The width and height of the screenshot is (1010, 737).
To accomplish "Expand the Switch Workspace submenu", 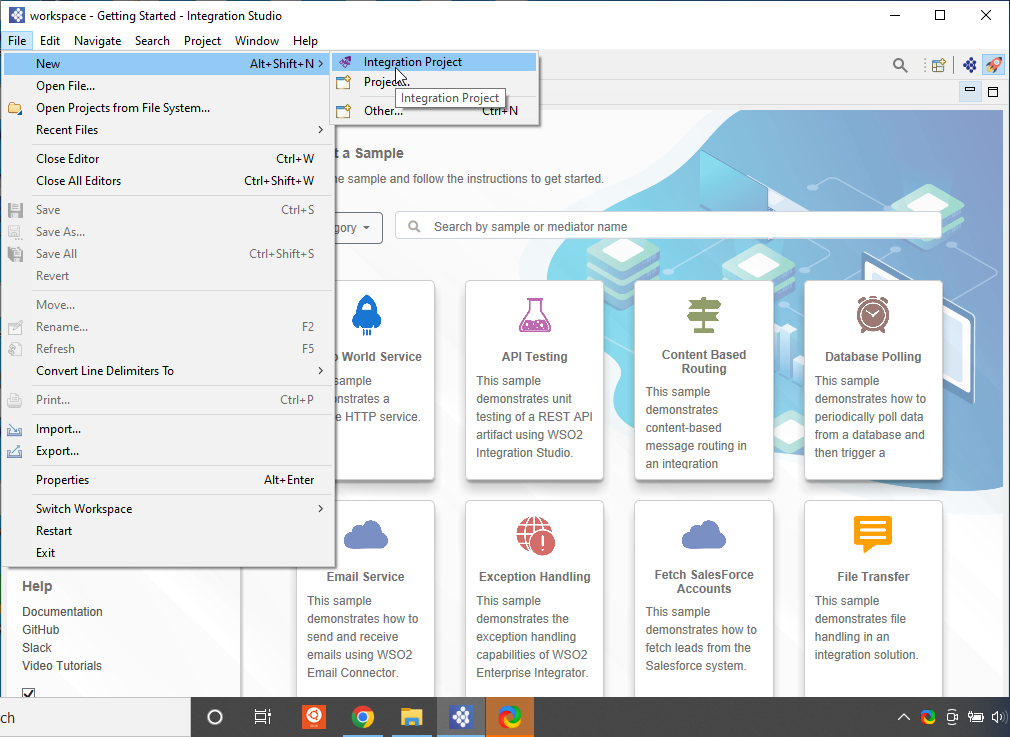I will (321, 508).
